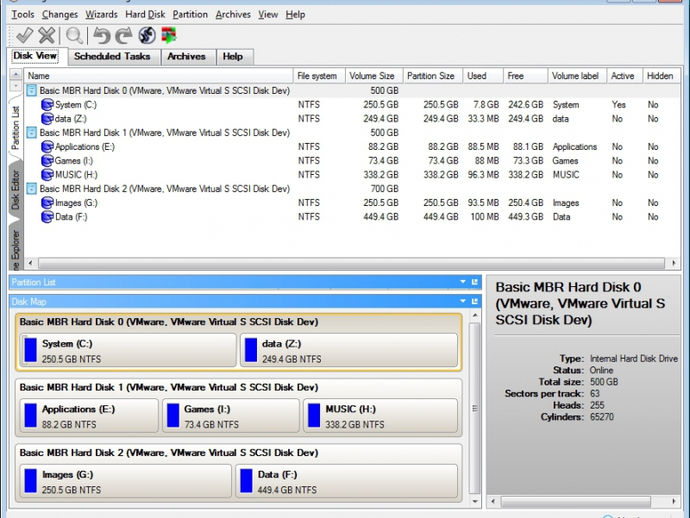Click the Apply changes checkmark icon
Image resolution: width=690 pixels, height=518 pixels.
(x=24, y=36)
